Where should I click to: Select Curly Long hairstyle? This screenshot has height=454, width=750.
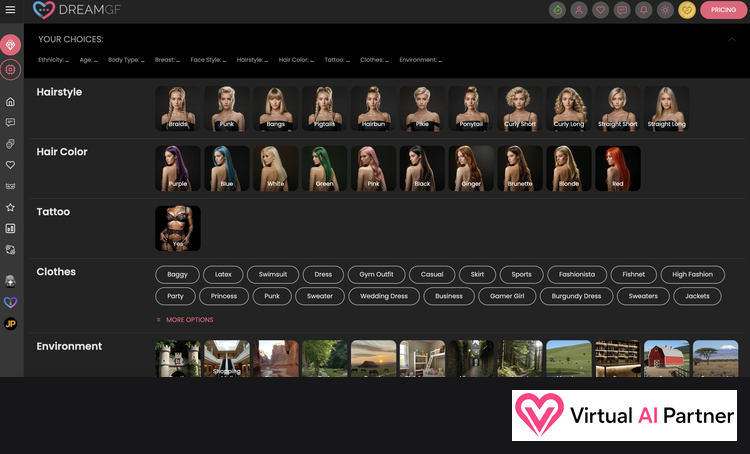(569, 109)
